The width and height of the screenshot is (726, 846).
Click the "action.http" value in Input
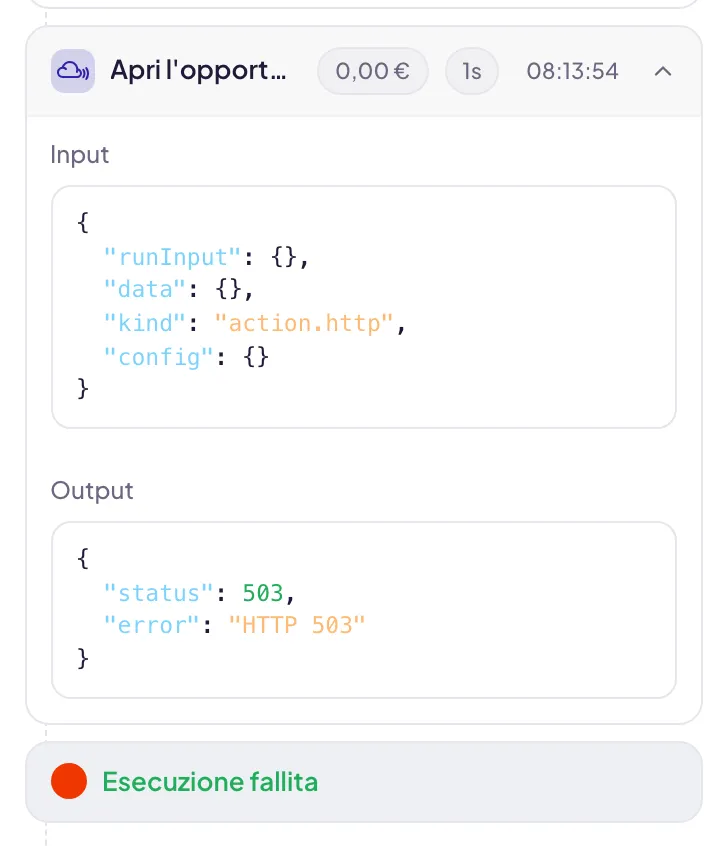coord(304,323)
